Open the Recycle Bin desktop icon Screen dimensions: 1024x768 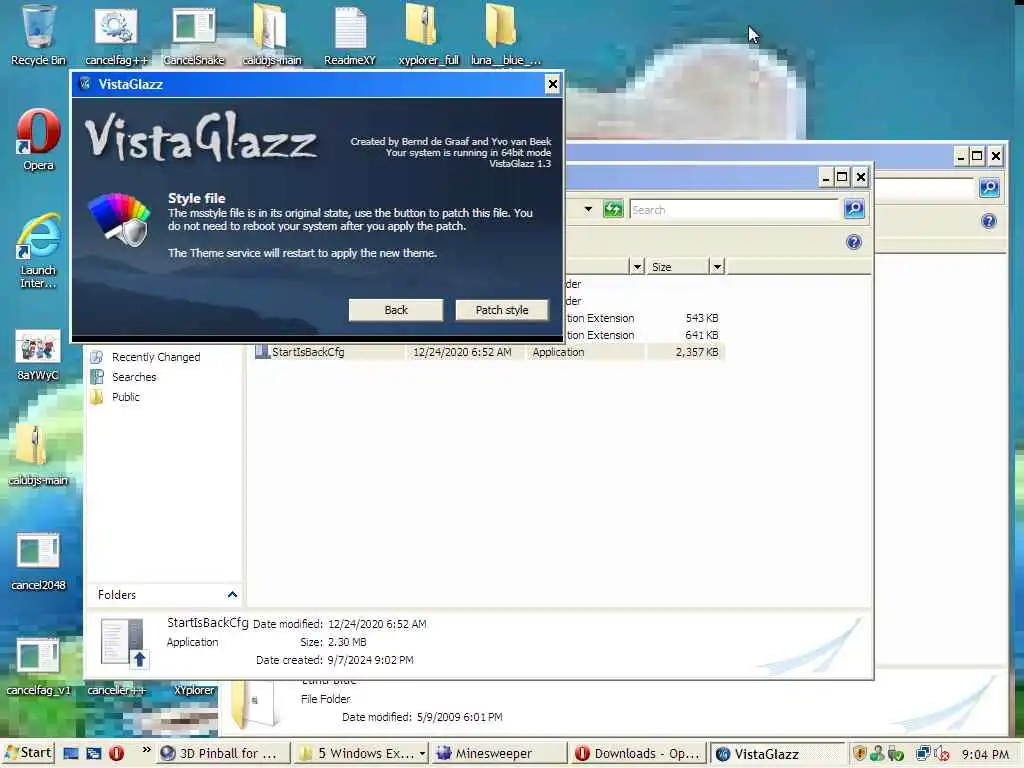click(x=38, y=34)
